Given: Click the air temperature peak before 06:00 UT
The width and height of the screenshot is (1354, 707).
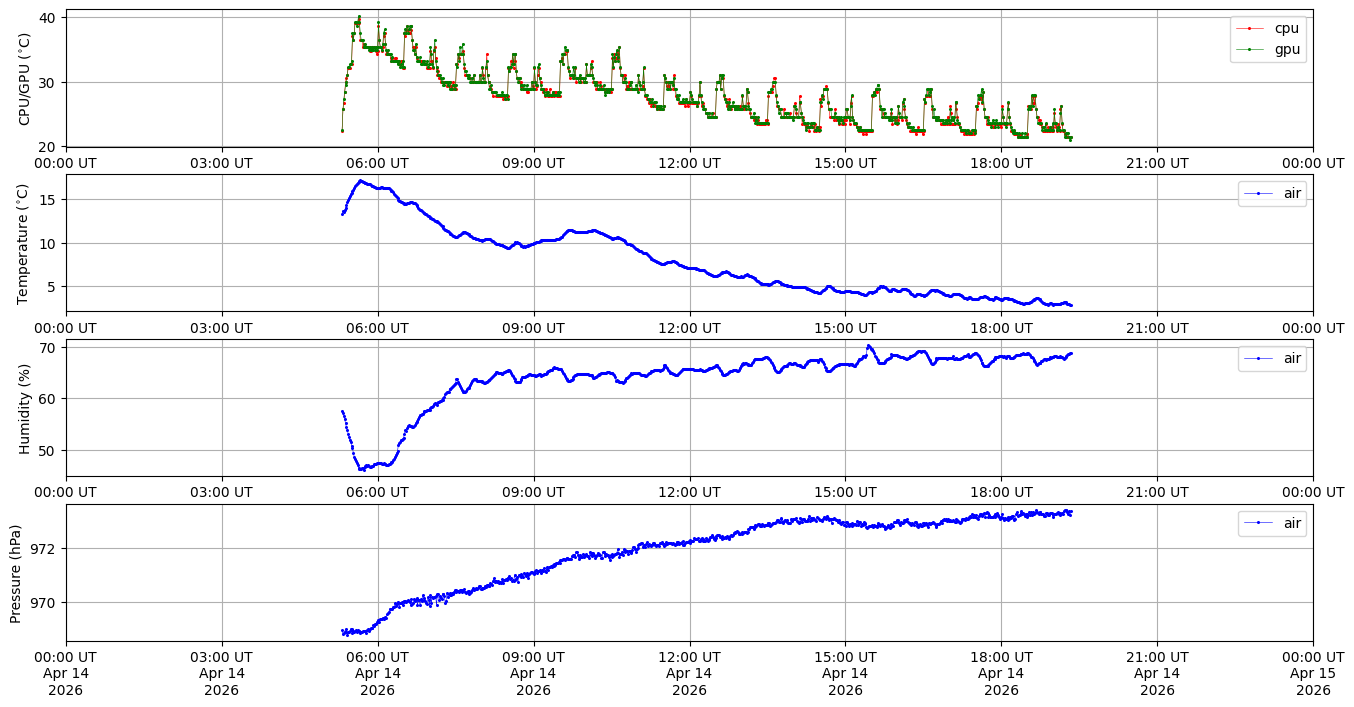Looking at the screenshot, I should point(361,182).
